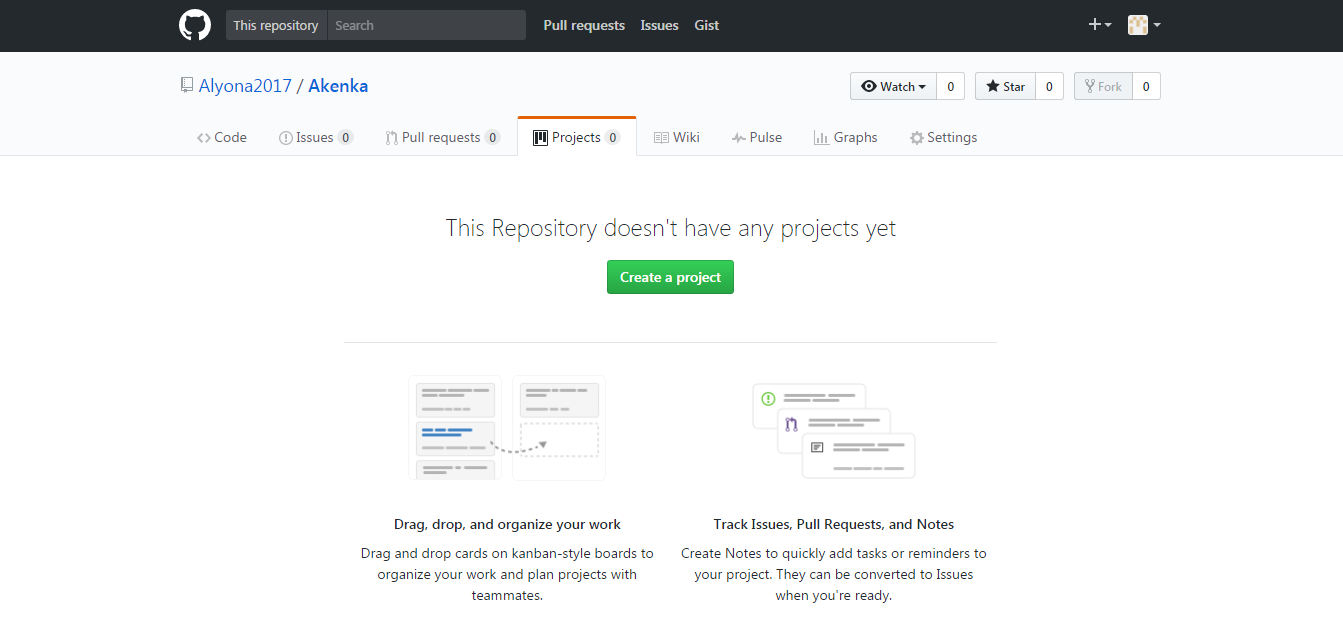Click the Akenka repository name link
The height and width of the screenshot is (636, 1343).
click(338, 86)
